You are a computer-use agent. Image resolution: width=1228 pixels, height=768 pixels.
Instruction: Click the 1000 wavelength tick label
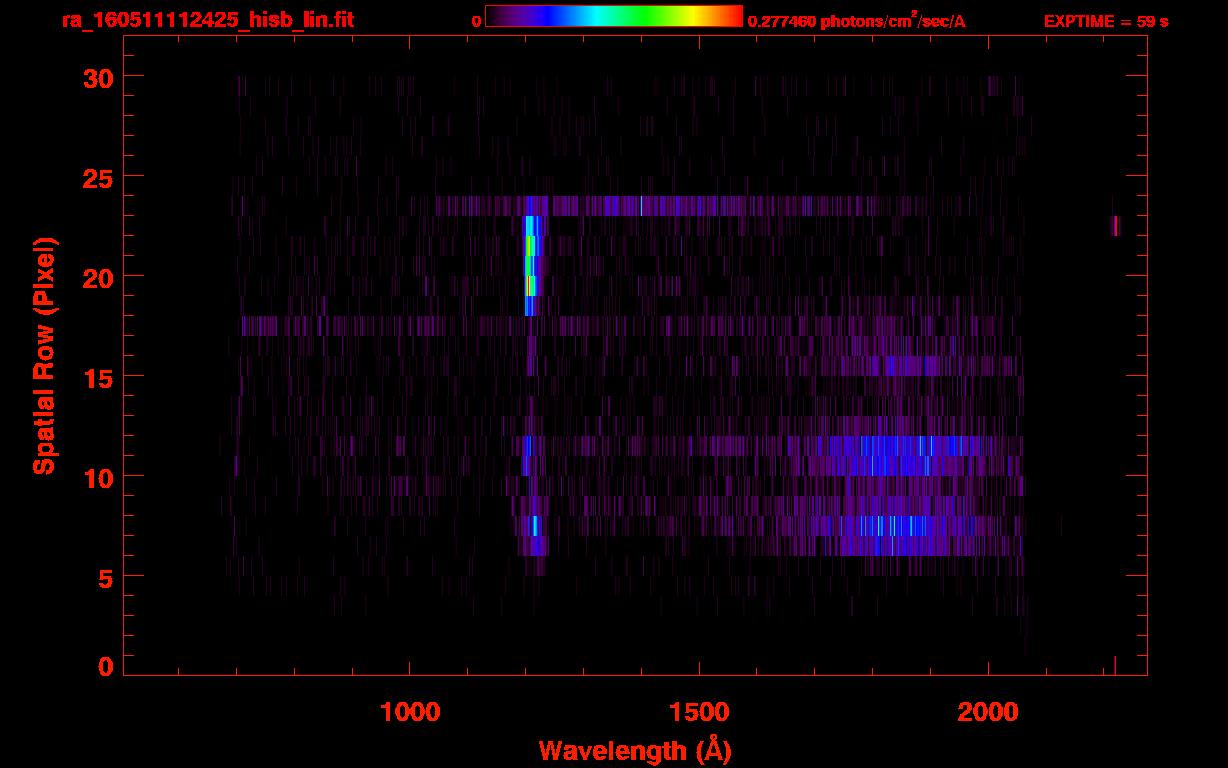coord(410,712)
